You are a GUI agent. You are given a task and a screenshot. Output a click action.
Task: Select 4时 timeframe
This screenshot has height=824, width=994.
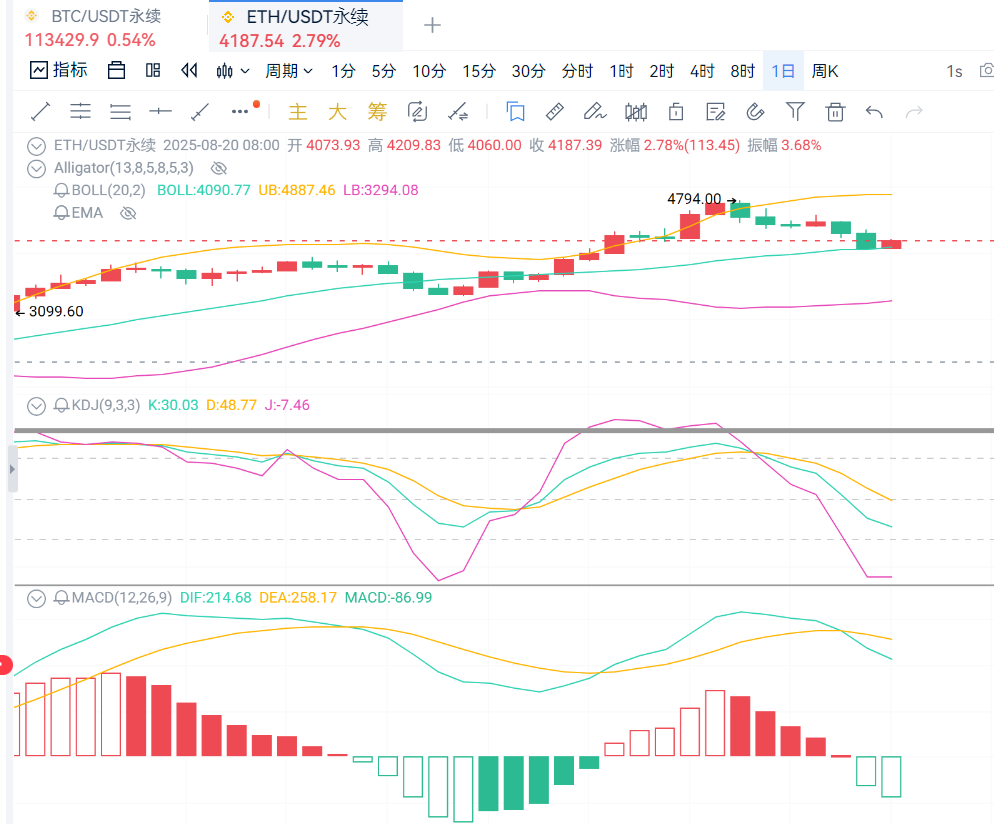click(x=702, y=71)
